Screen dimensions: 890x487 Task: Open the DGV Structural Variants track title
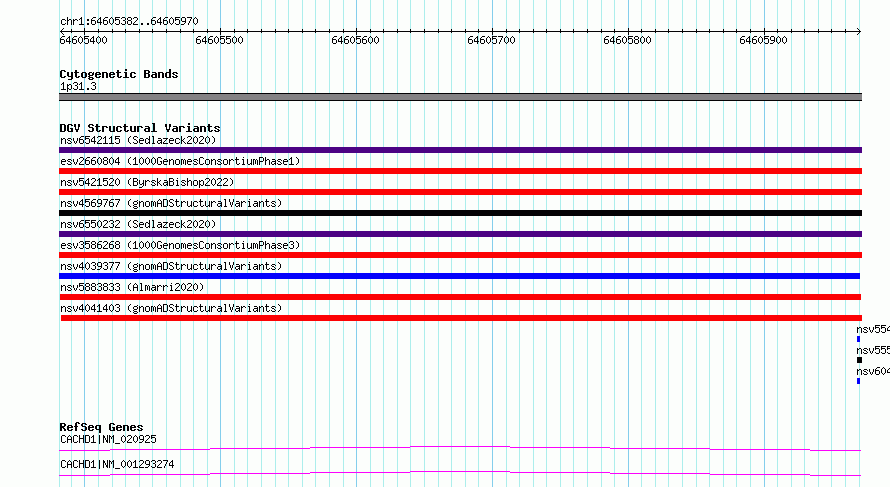click(140, 128)
